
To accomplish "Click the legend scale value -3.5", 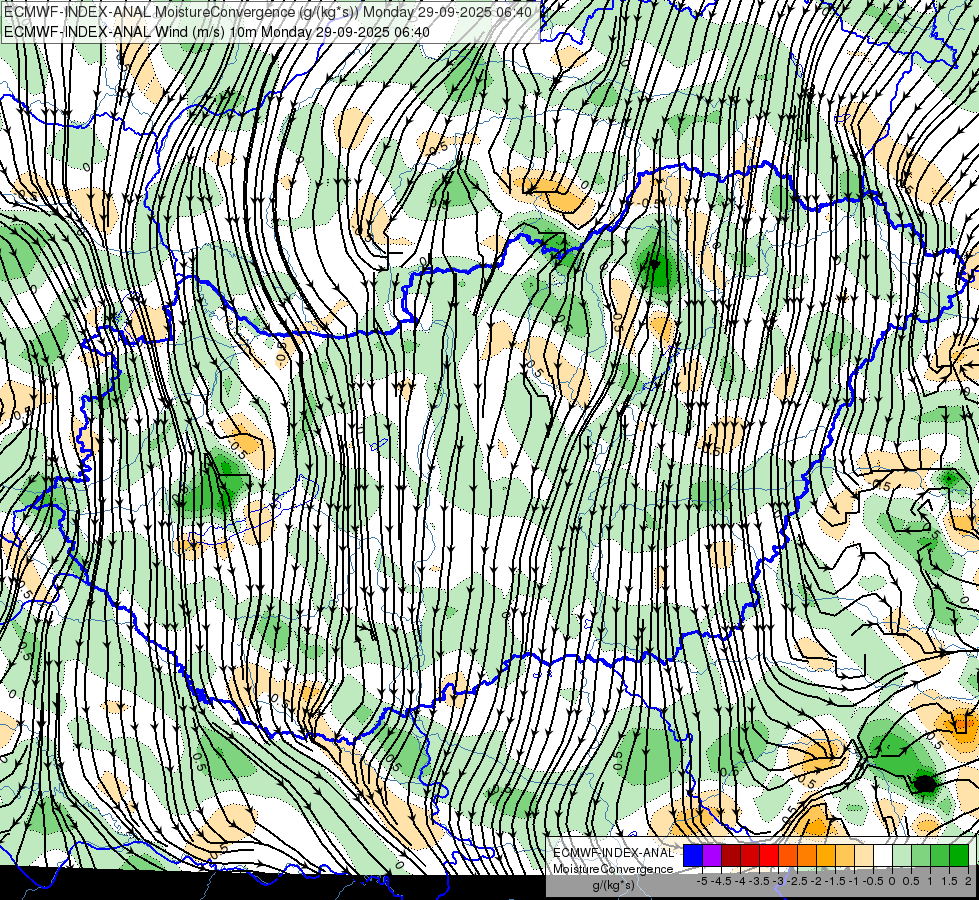I will [759, 881].
